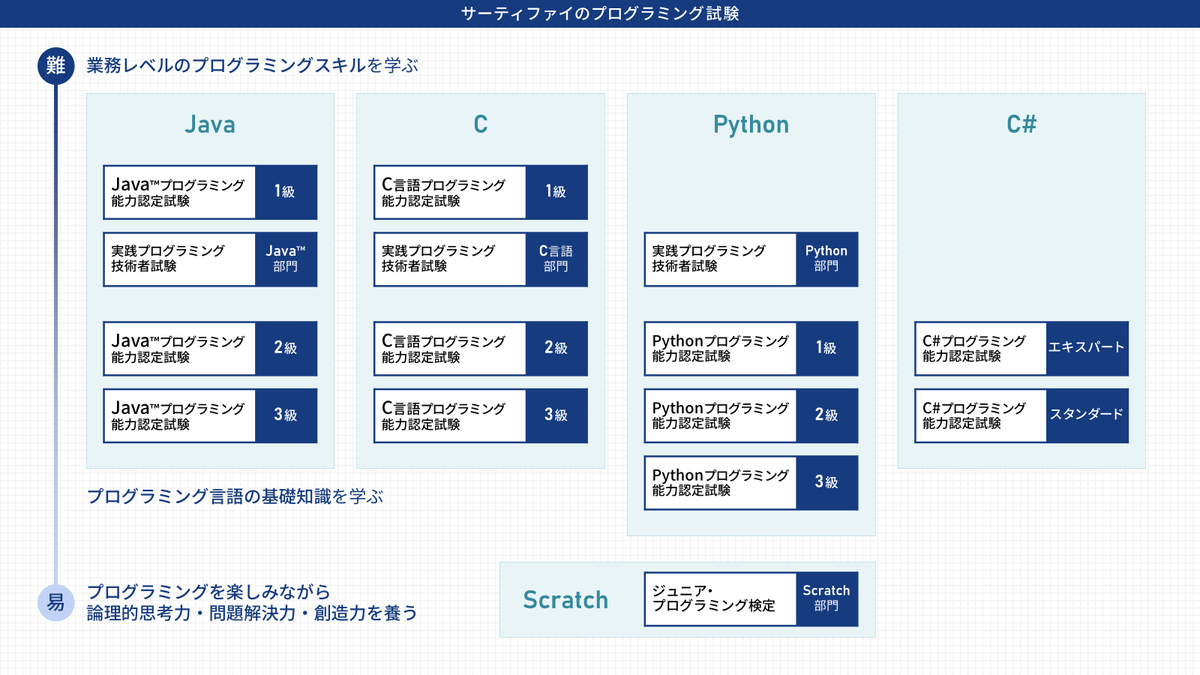Open the C言語プログラミング能力認定試験 2級 card
1200x675 pixels.
[x=481, y=348]
